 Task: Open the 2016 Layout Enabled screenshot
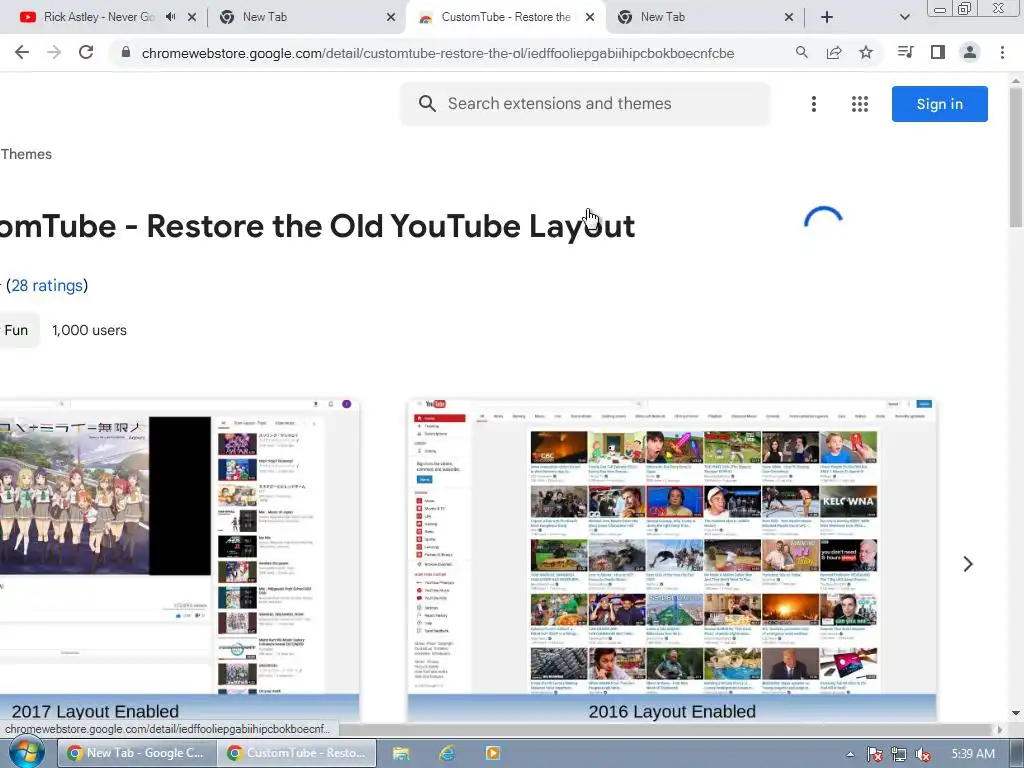[x=672, y=560]
